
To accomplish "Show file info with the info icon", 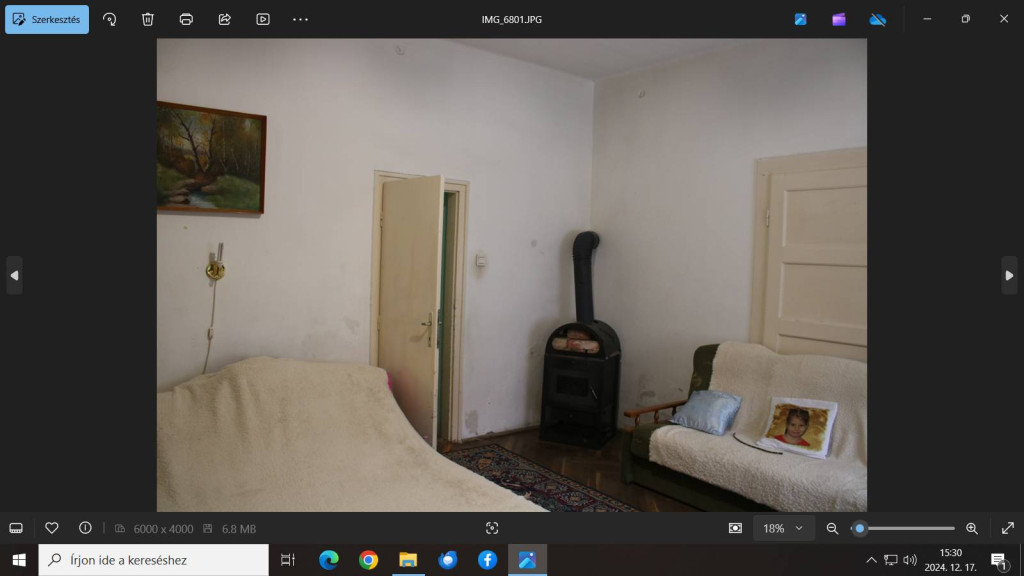I will pyautogui.click(x=85, y=528).
